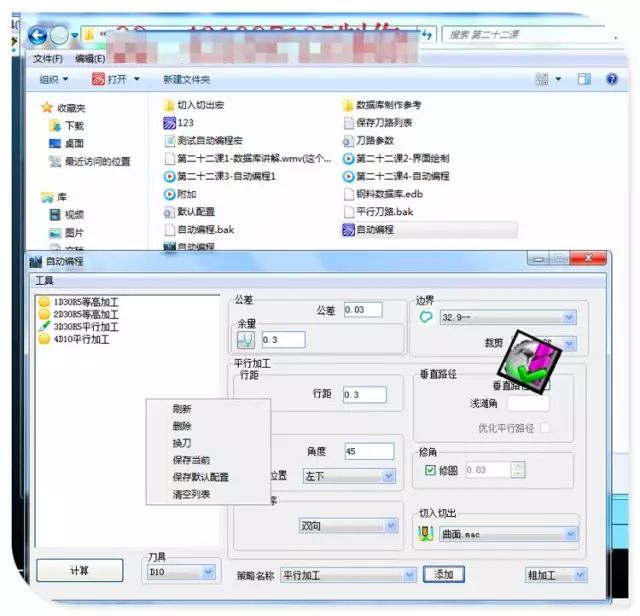The width and height of the screenshot is (640, 616).
Task: Choose 清空列表 from the context menu
Action: pos(191,494)
